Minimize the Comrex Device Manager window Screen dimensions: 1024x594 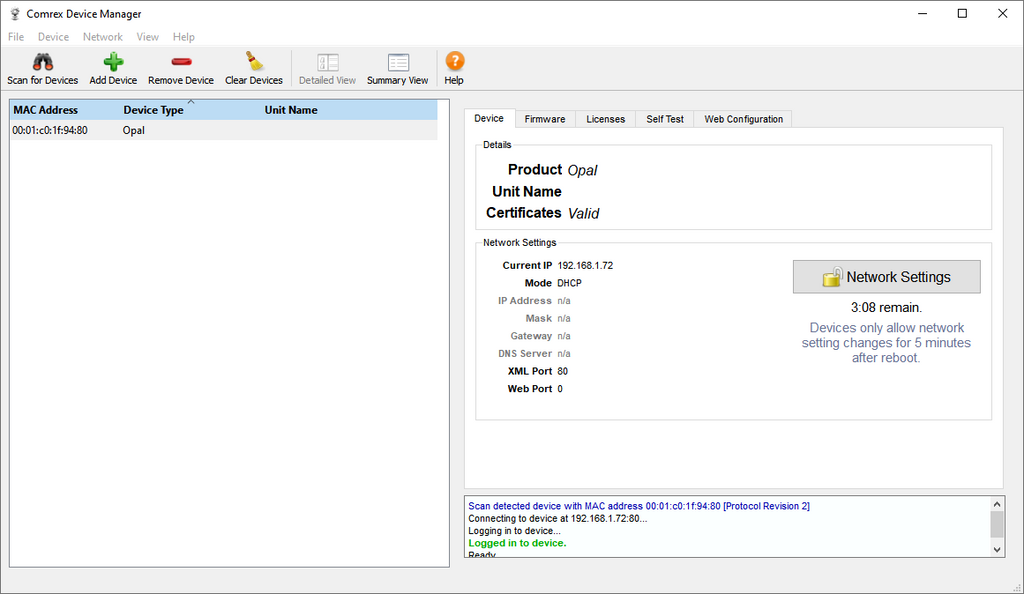point(922,14)
